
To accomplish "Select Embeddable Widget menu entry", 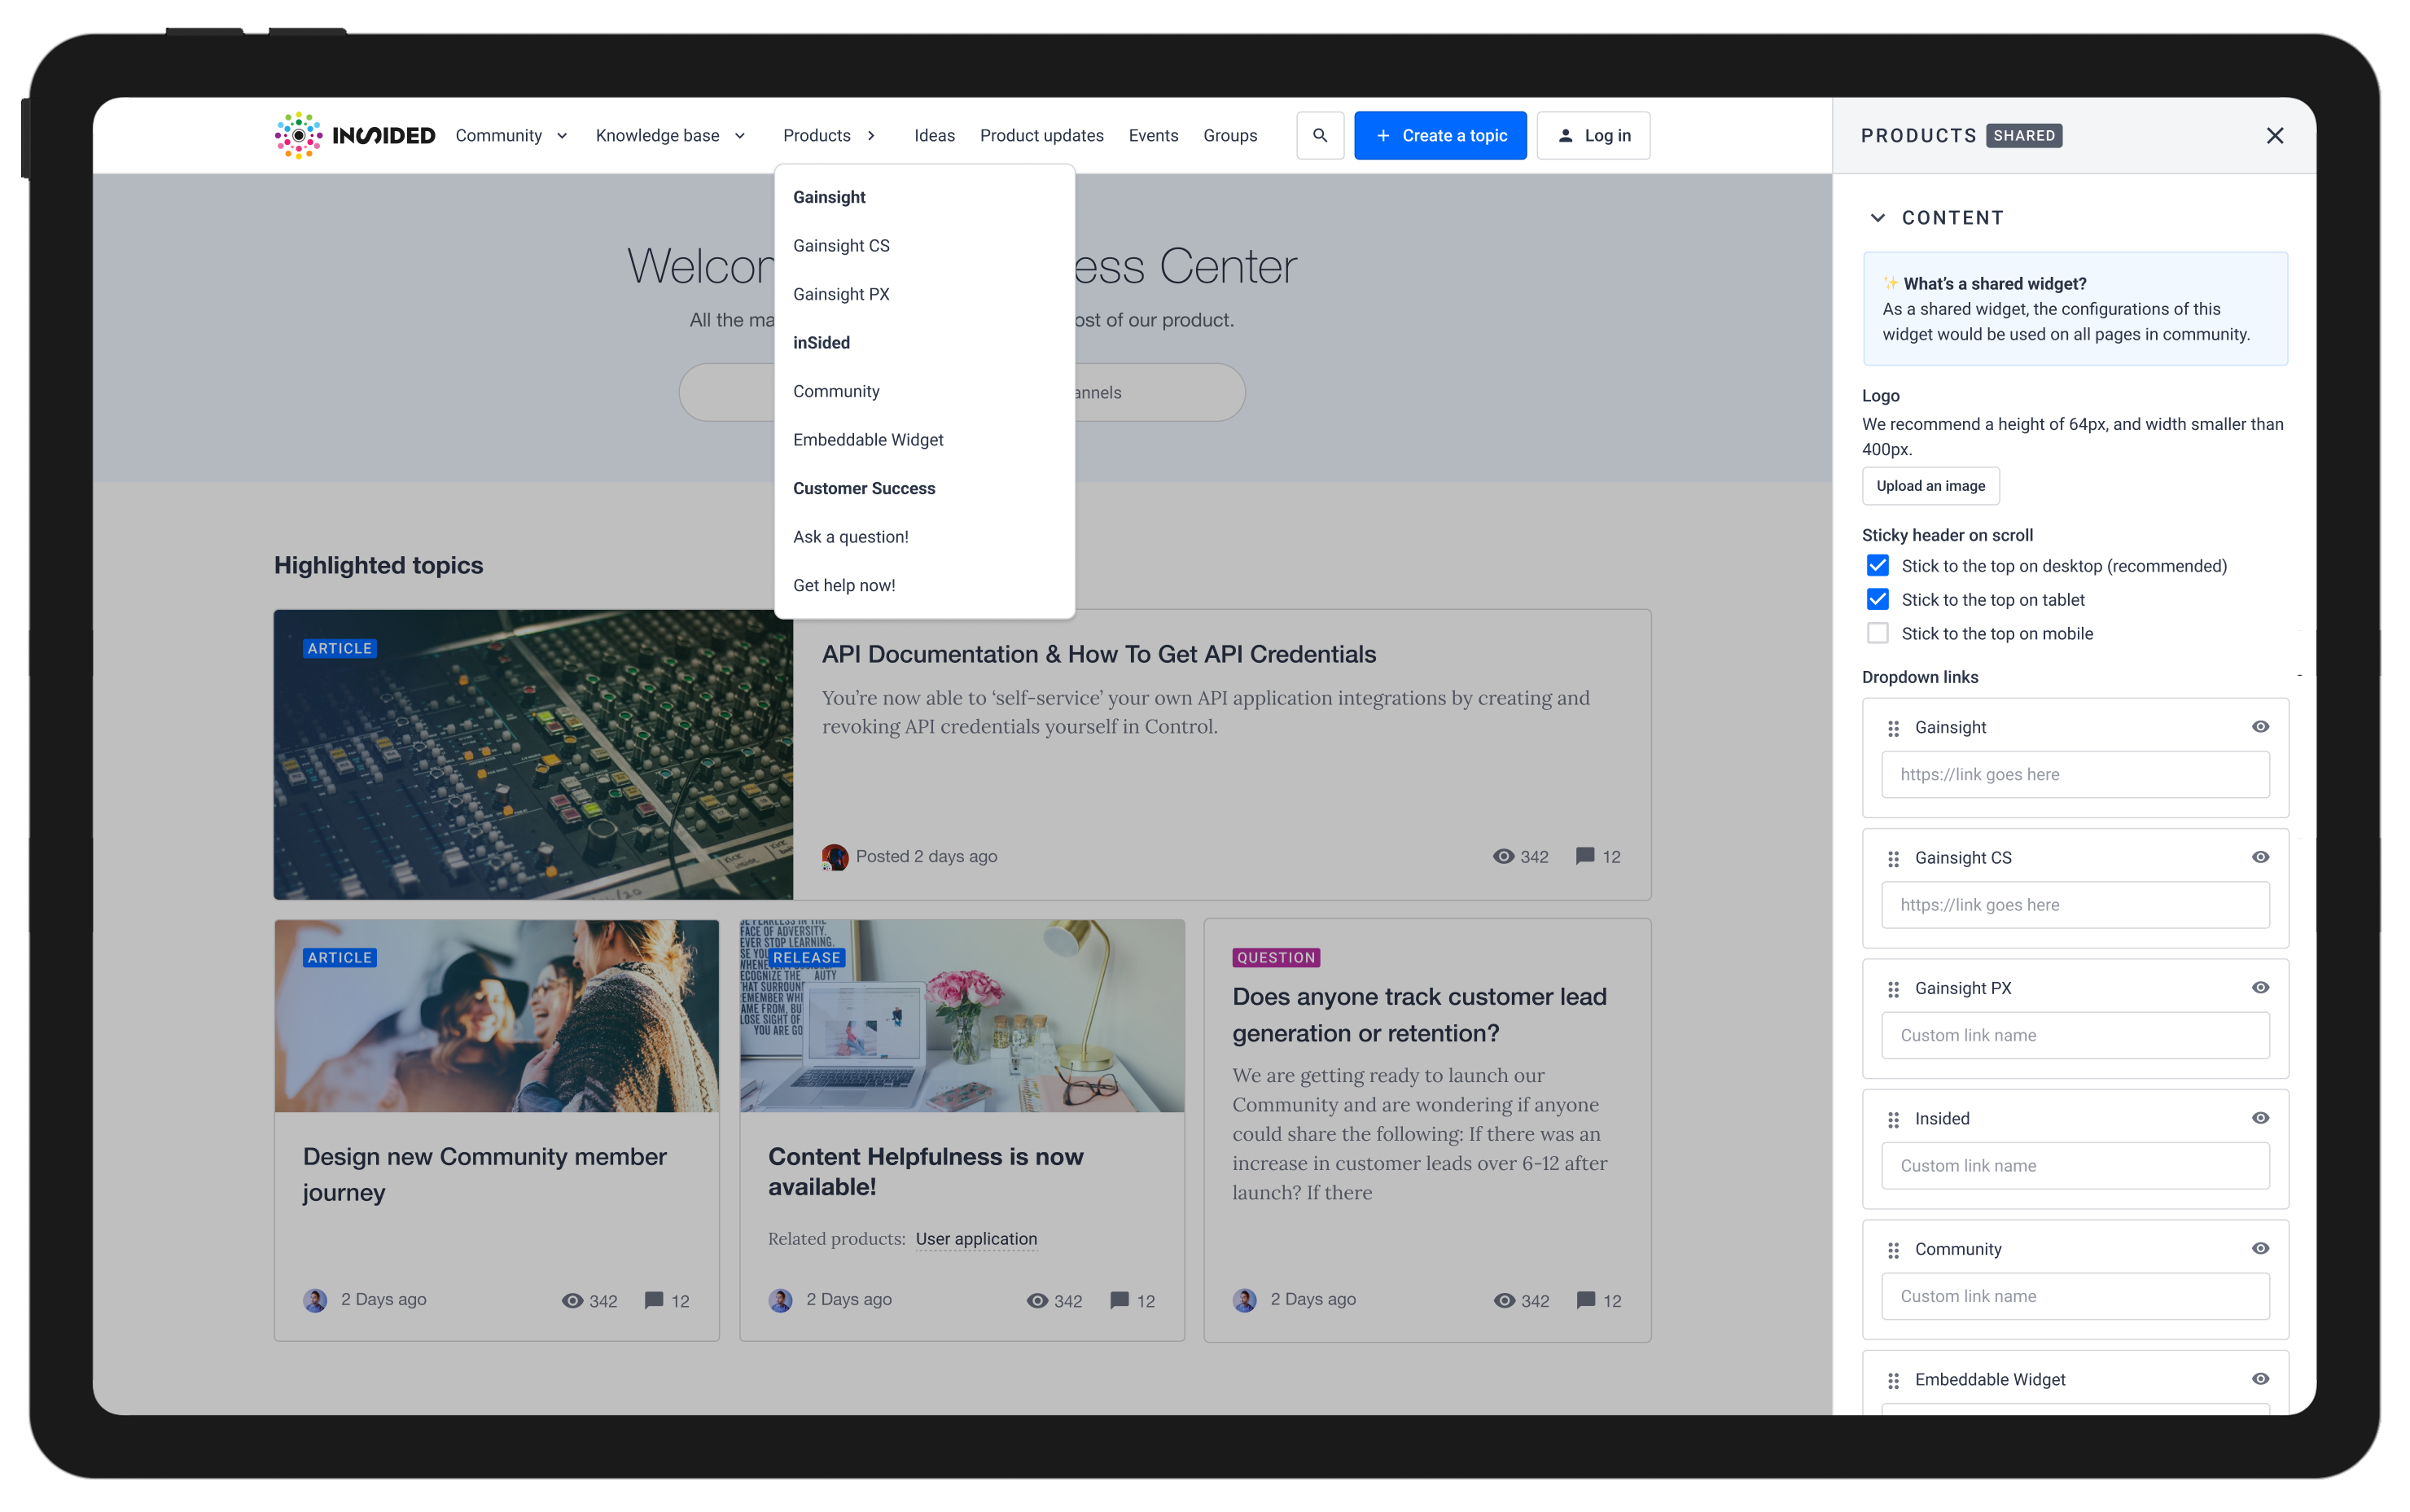I will click(868, 440).
